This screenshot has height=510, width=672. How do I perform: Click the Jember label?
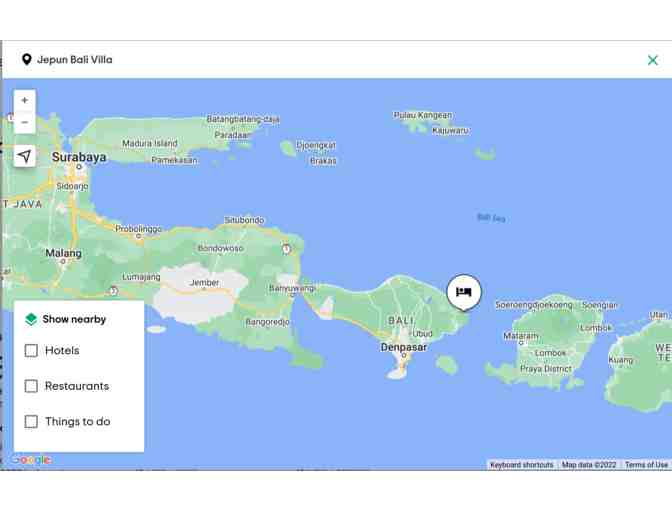coord(204,283)
